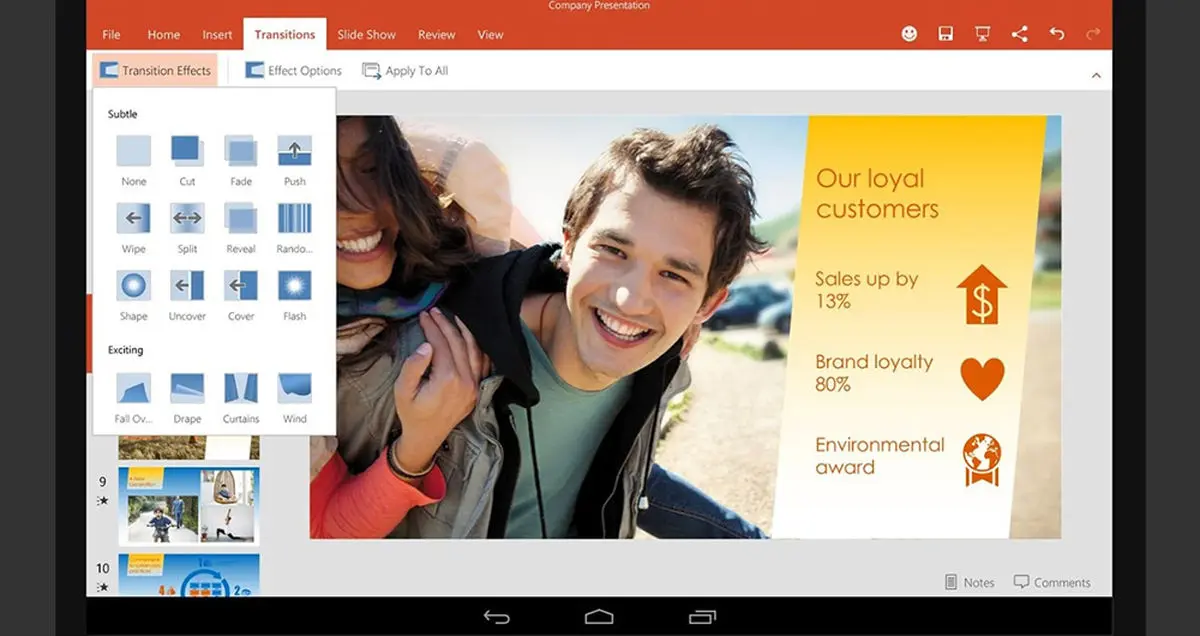Click the save icon in title bar
This screenshot has height=636, width=1200.
[x=945, y=34]
